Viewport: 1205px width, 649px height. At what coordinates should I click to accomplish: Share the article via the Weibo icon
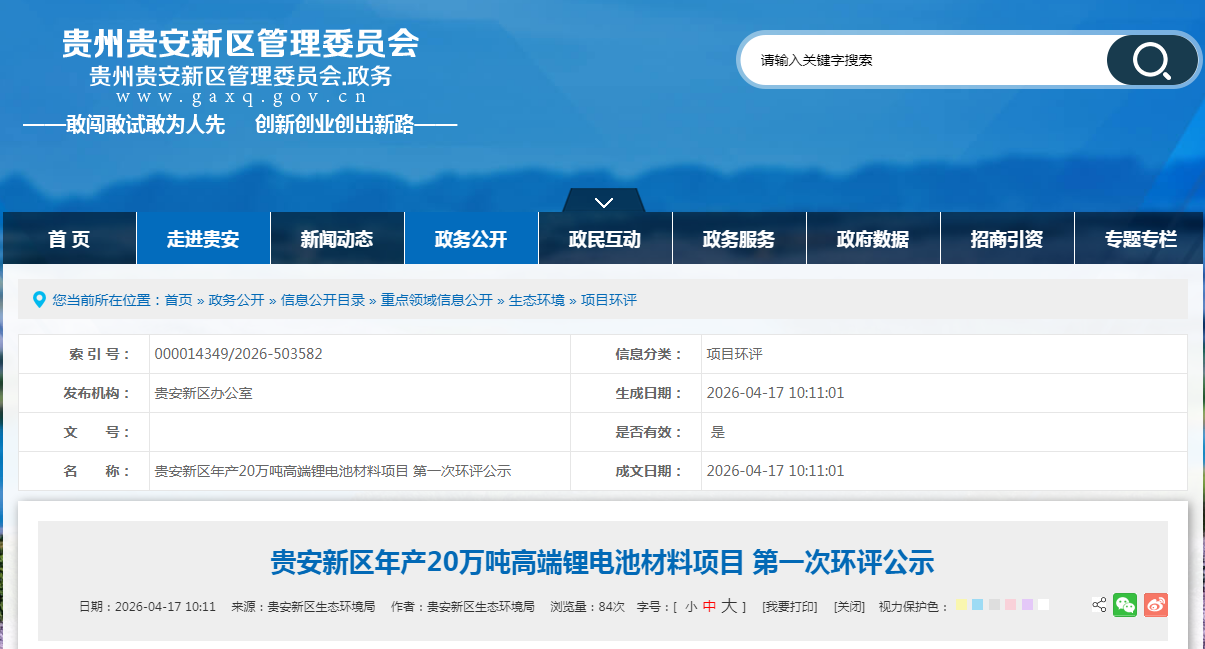pyautogui.click(x=1155, y=605)
